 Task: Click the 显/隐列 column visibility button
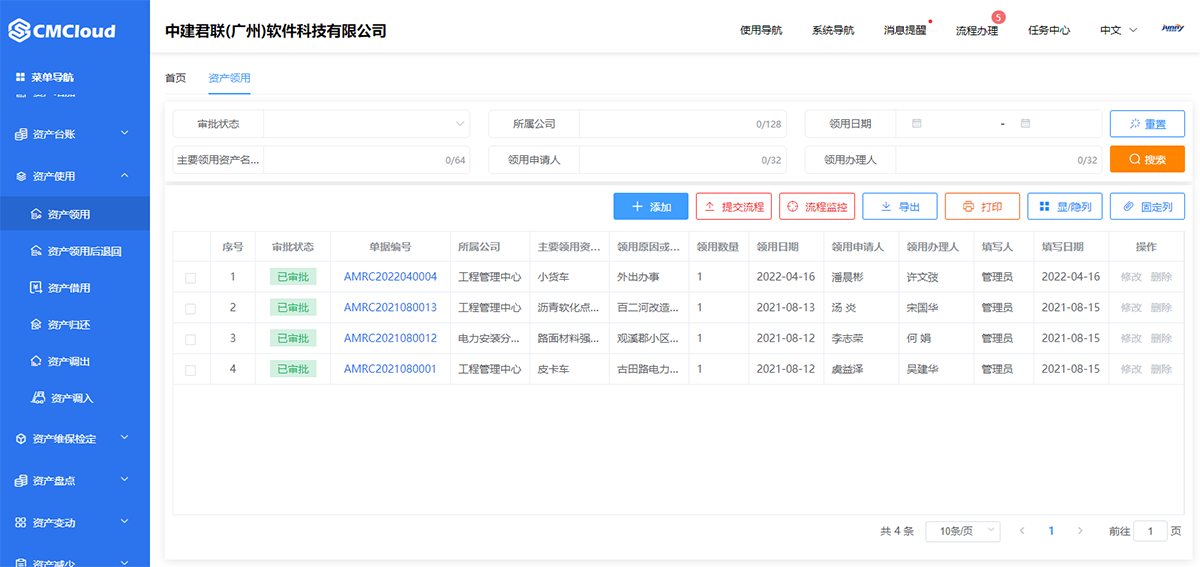(1065, 206)
